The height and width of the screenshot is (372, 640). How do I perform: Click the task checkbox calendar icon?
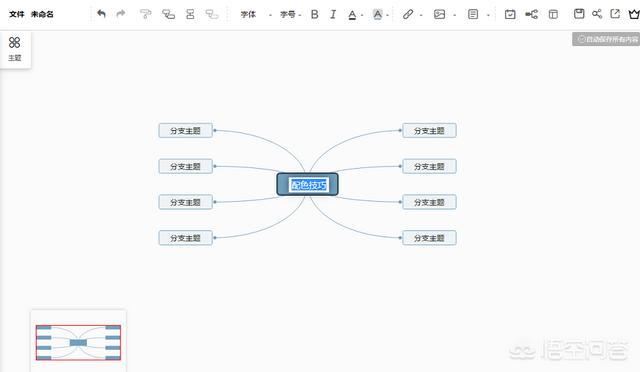(x=510, y=15)
